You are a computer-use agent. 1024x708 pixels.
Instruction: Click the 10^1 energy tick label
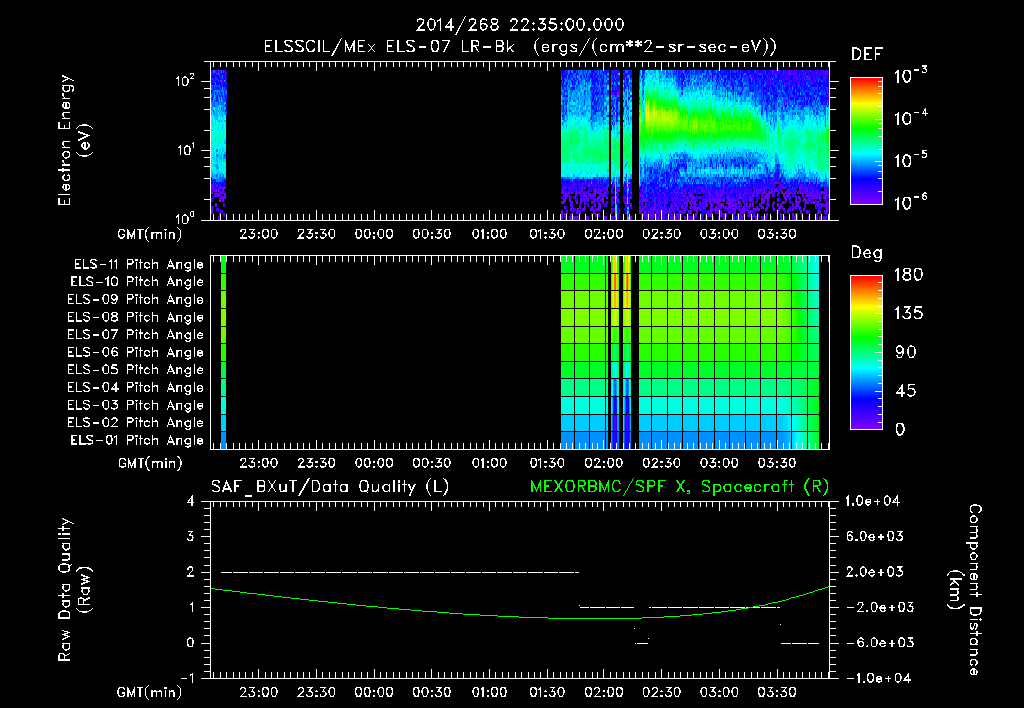[185, 150]
